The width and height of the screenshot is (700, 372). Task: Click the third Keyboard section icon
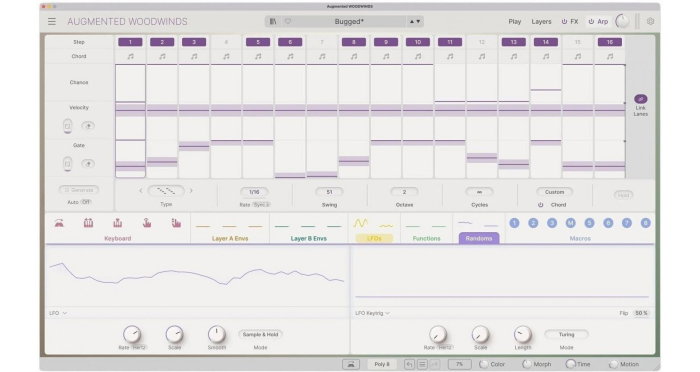(x=117, y=223)
